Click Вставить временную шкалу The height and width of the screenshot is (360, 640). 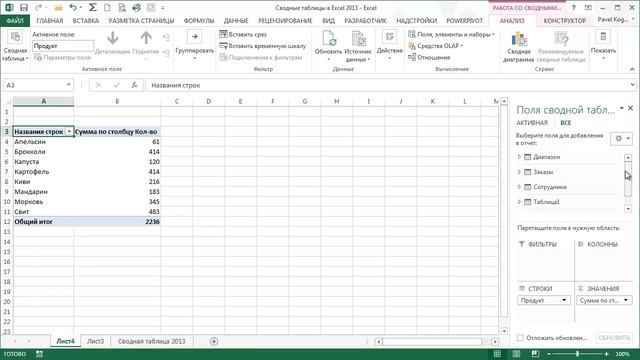262,46
